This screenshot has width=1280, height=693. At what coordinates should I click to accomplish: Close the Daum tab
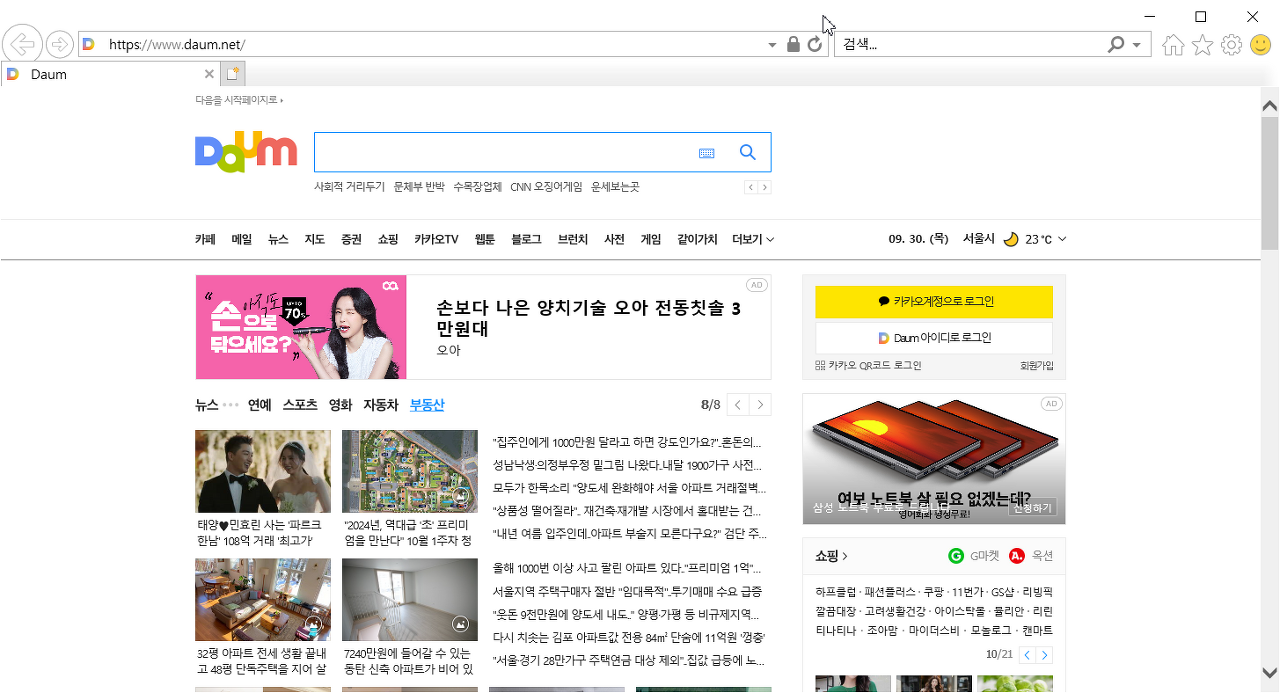(x=209, y=74)
